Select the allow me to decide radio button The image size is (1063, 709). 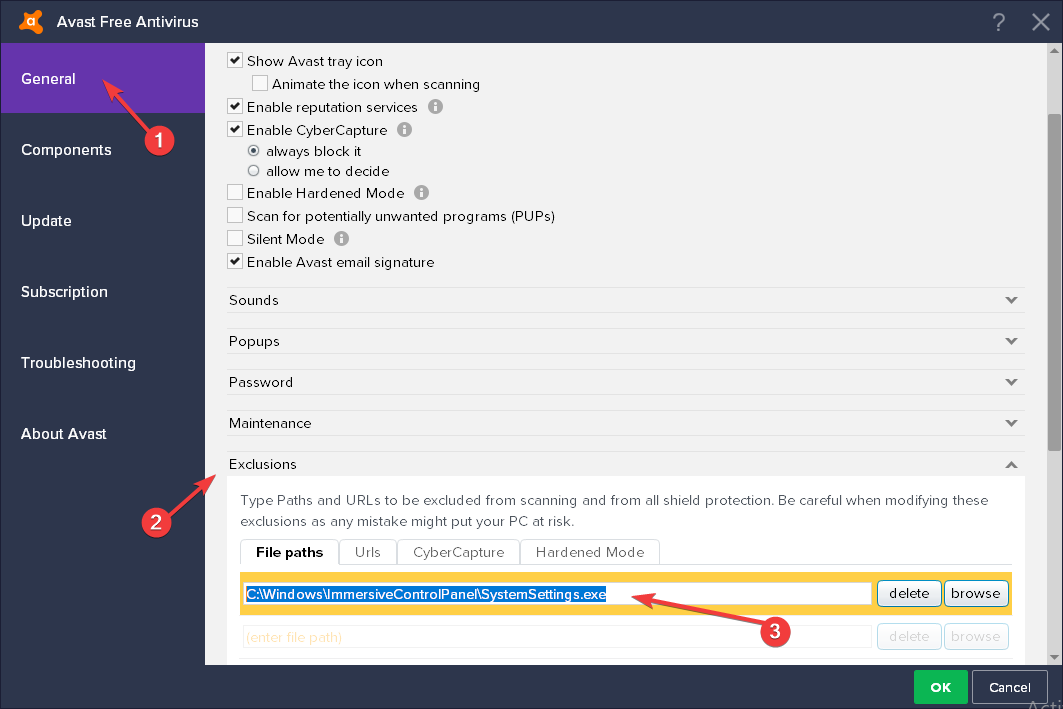(x=254, y=171)
